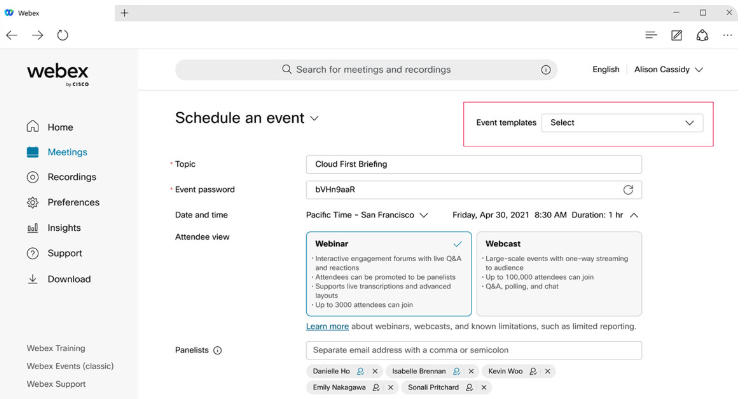Go to Home in the sidebar

point(50,127)
